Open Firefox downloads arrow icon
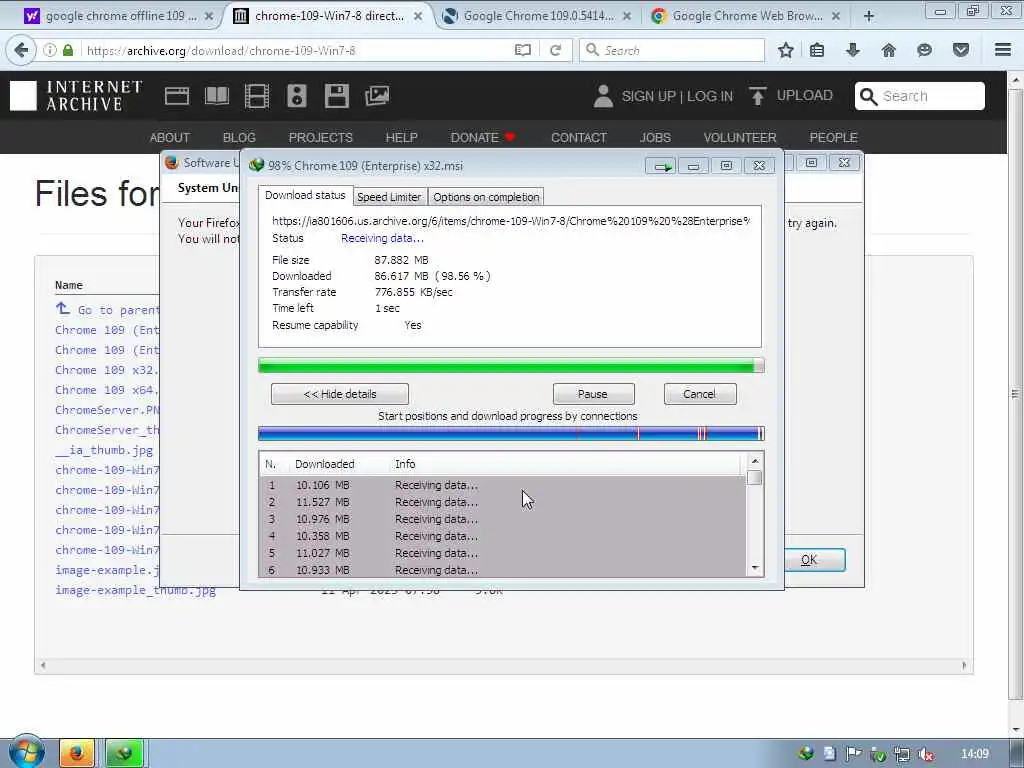1024x768 pixels. pos(852,50)
